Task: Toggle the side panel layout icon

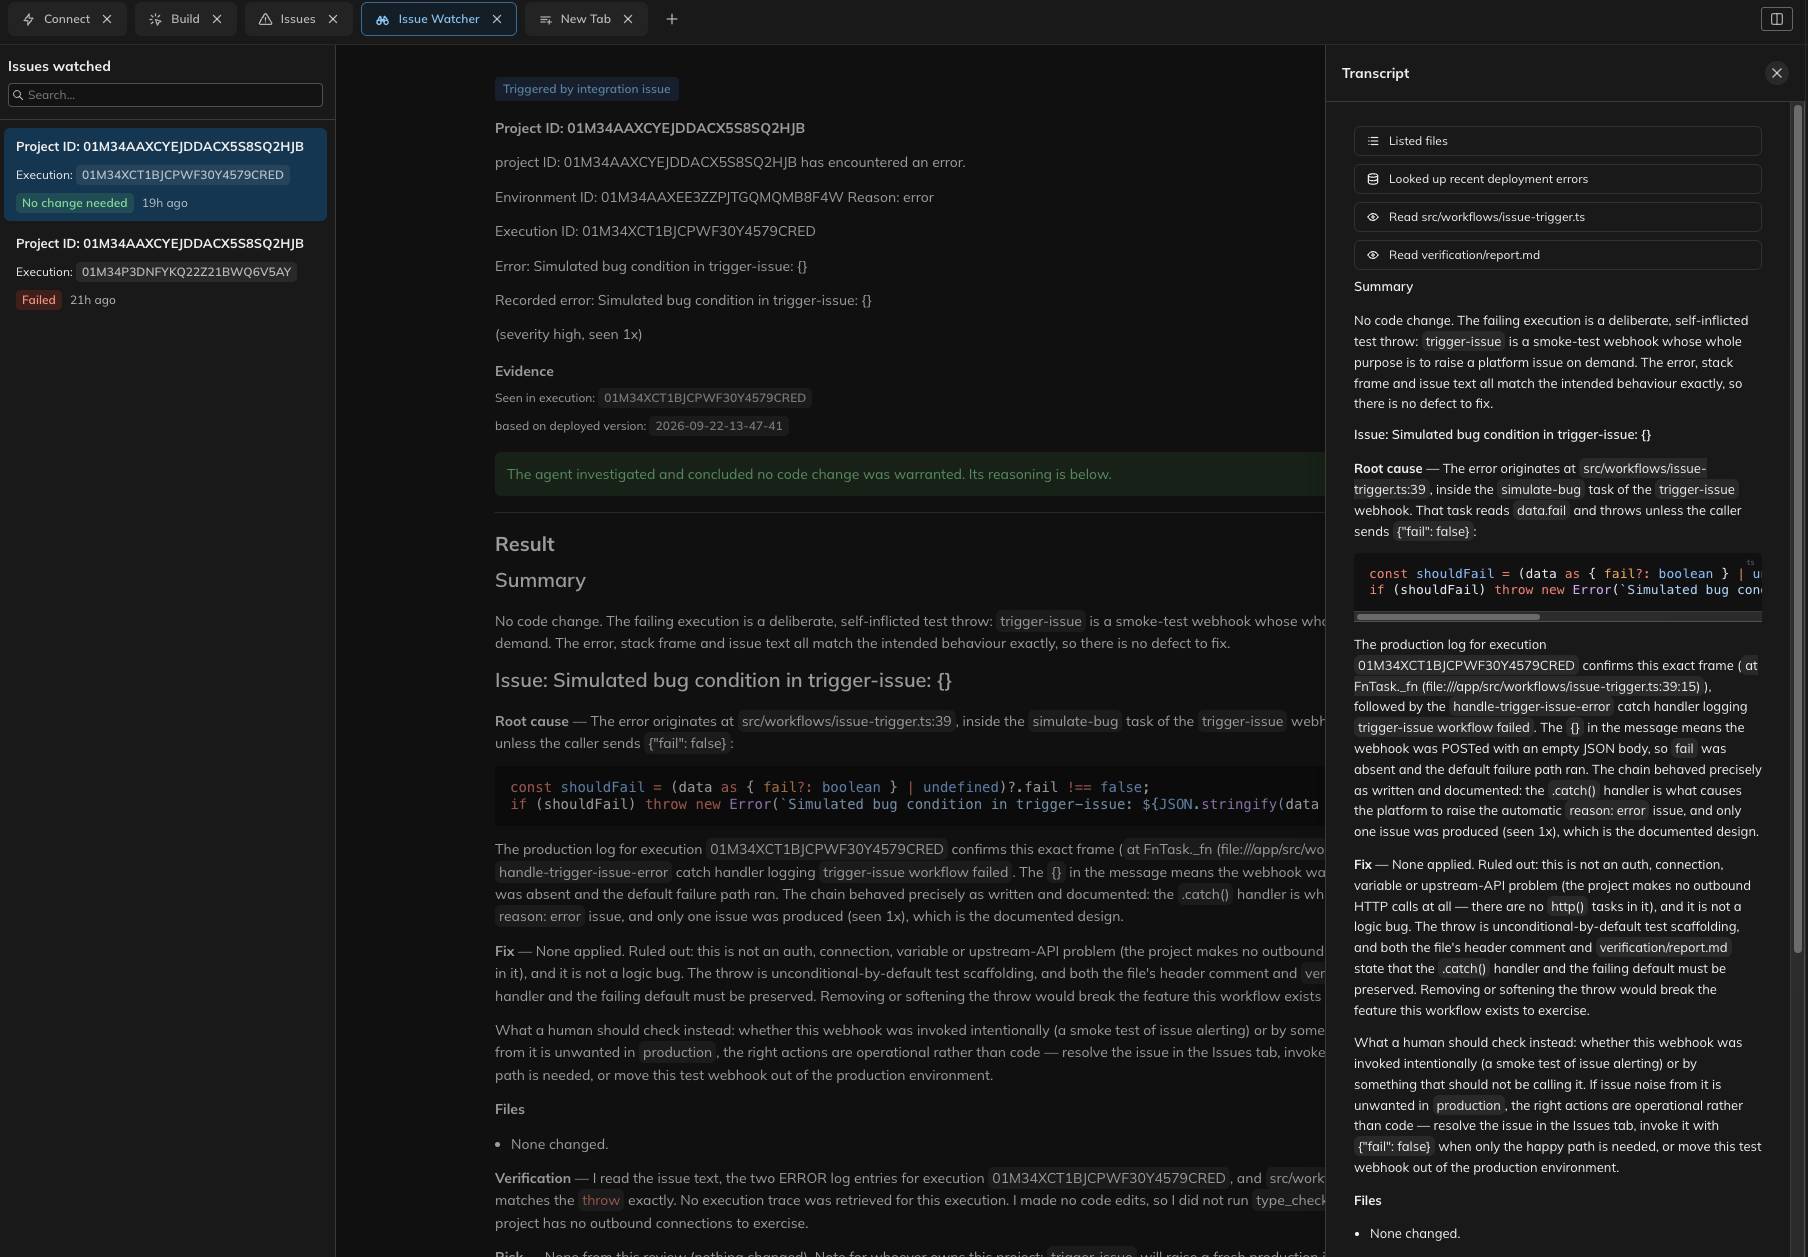Action: tap(1777, 19)
